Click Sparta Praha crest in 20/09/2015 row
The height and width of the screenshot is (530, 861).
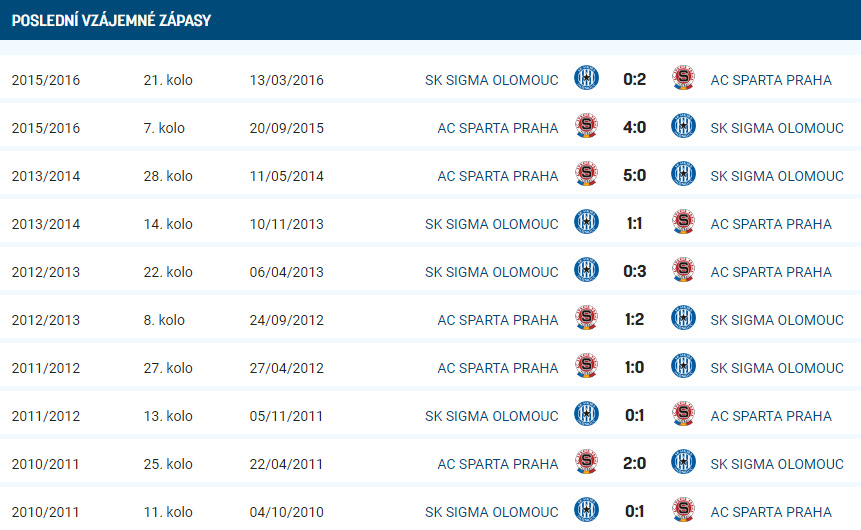[x=586, y=126]
